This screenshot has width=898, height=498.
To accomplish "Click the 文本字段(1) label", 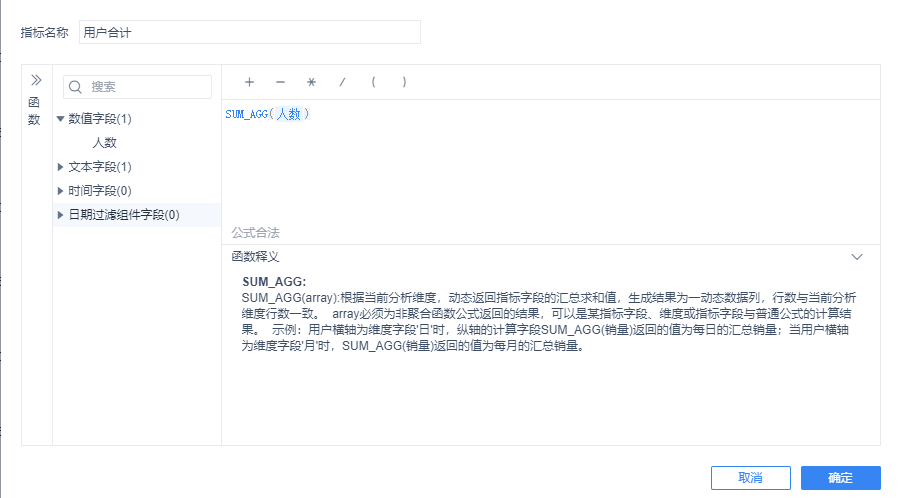I will tap(100, 167).
